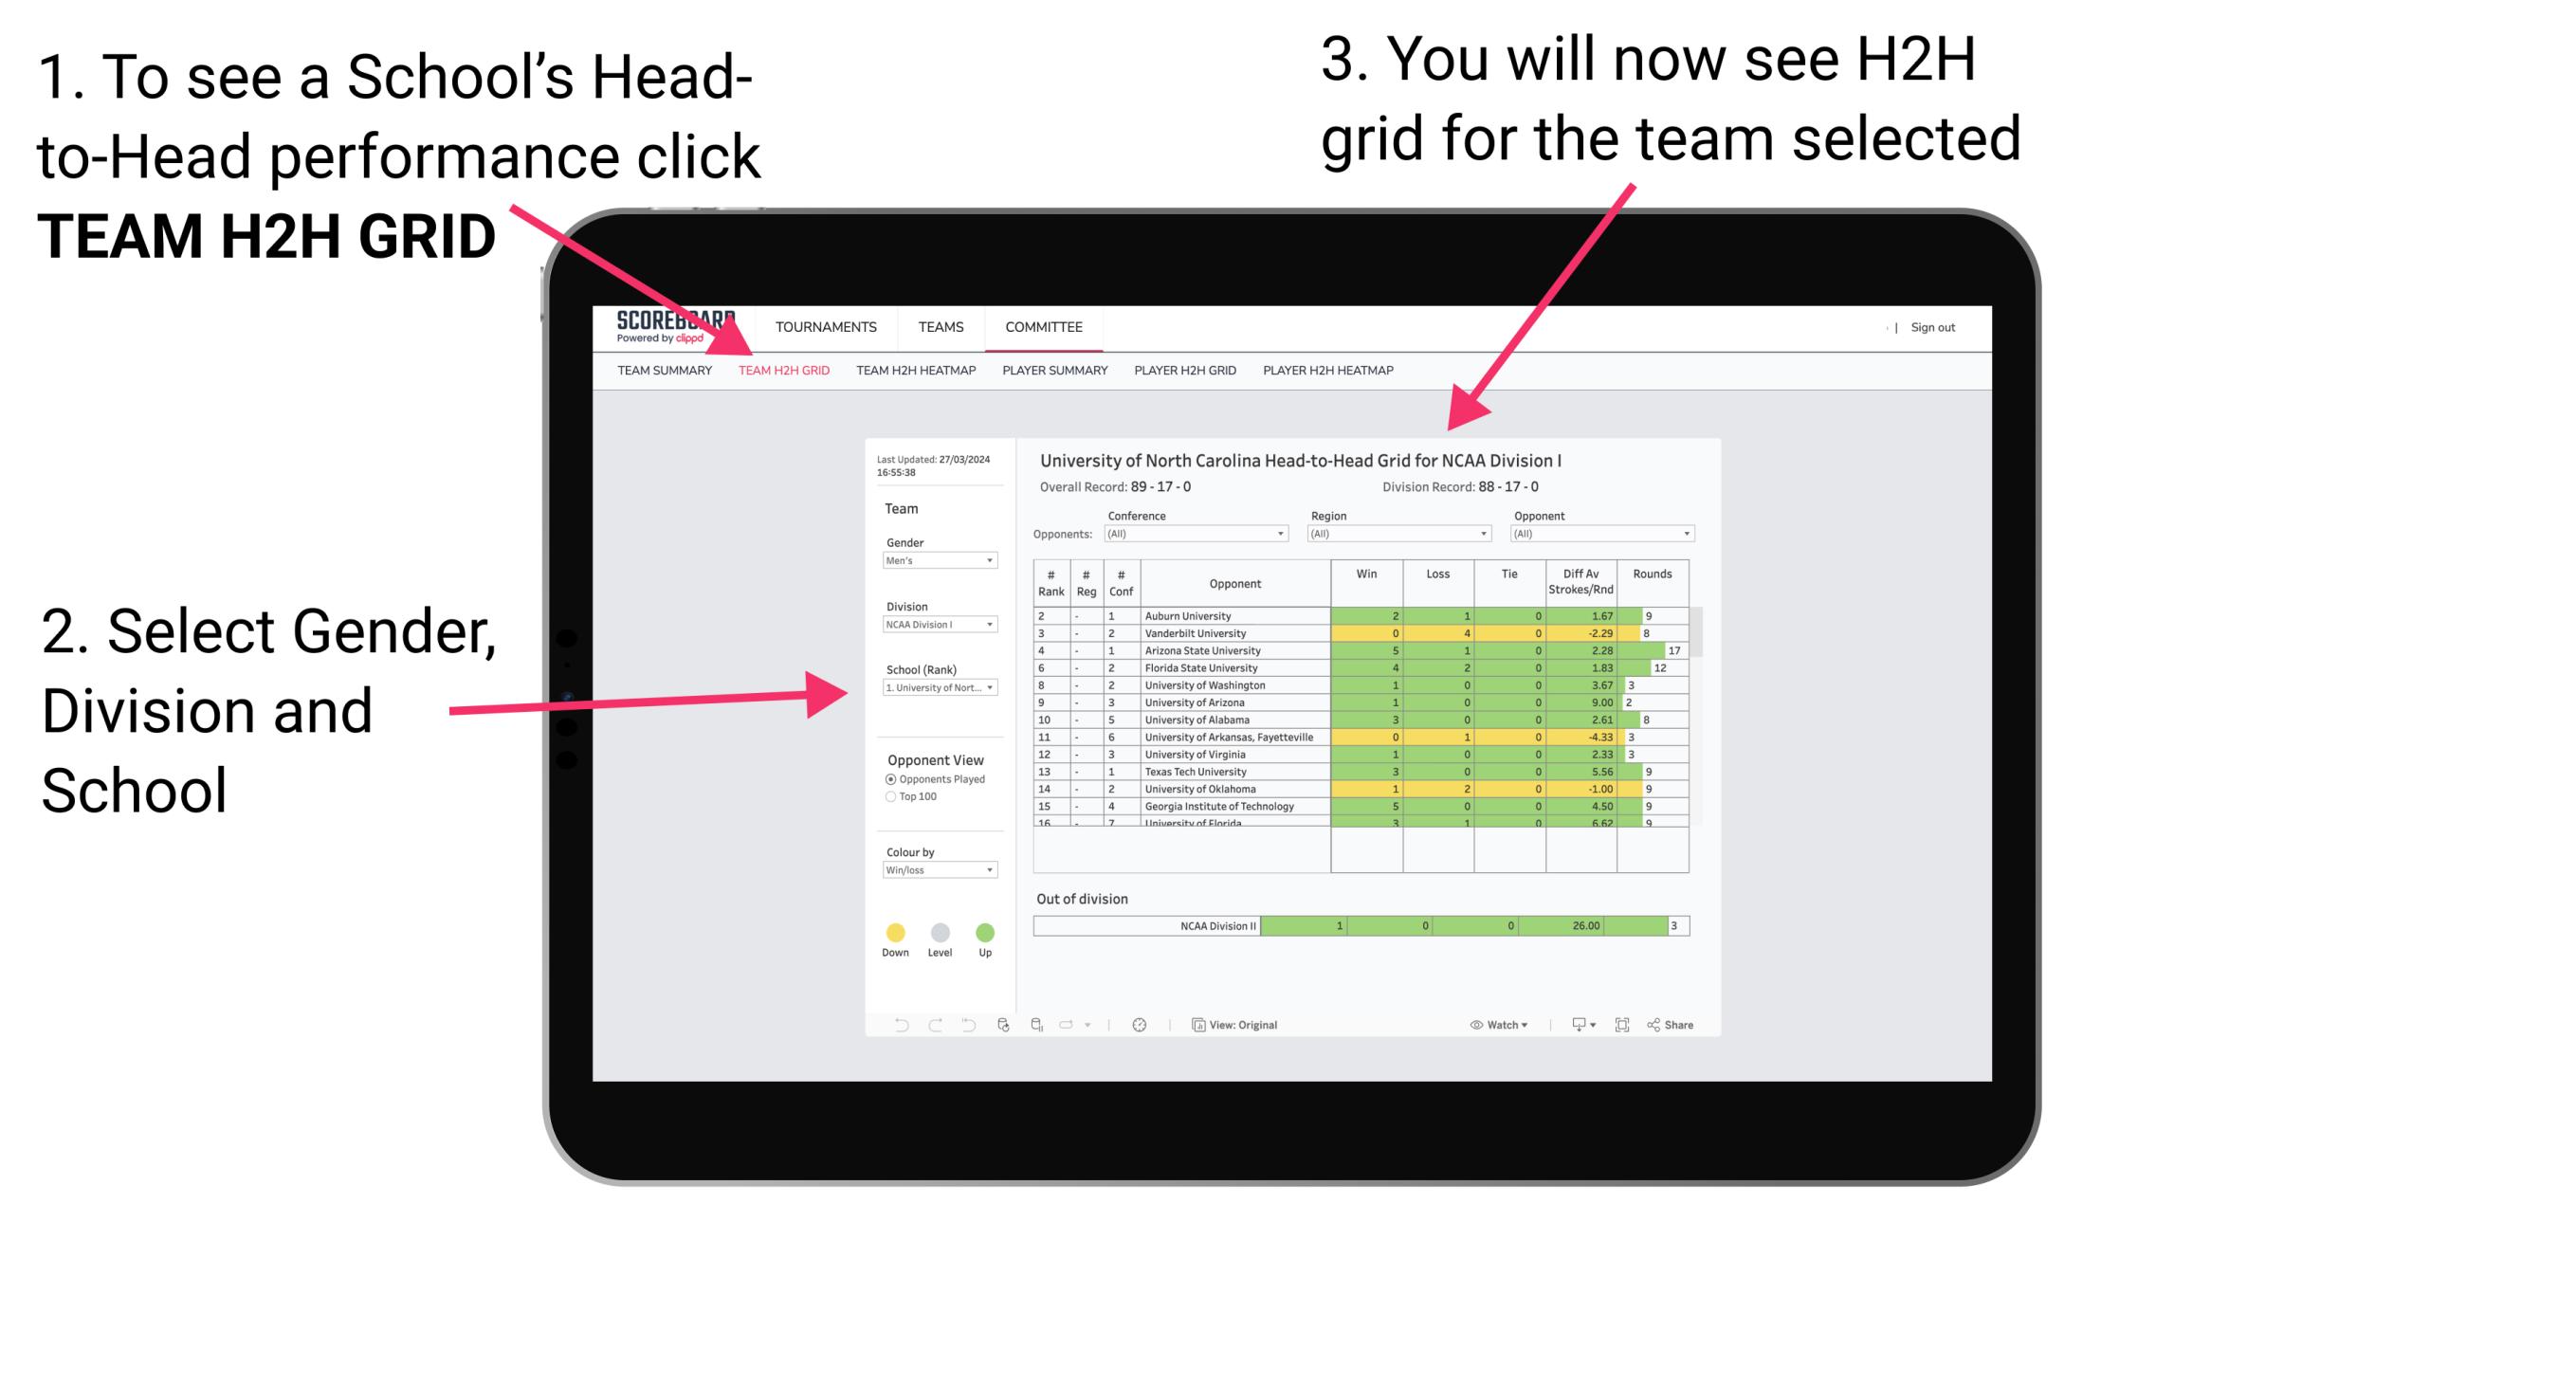The height and width of the screenshot is (1386, 2576).
Task: Select the Top 100 radio button
Action: pos(889,797)
